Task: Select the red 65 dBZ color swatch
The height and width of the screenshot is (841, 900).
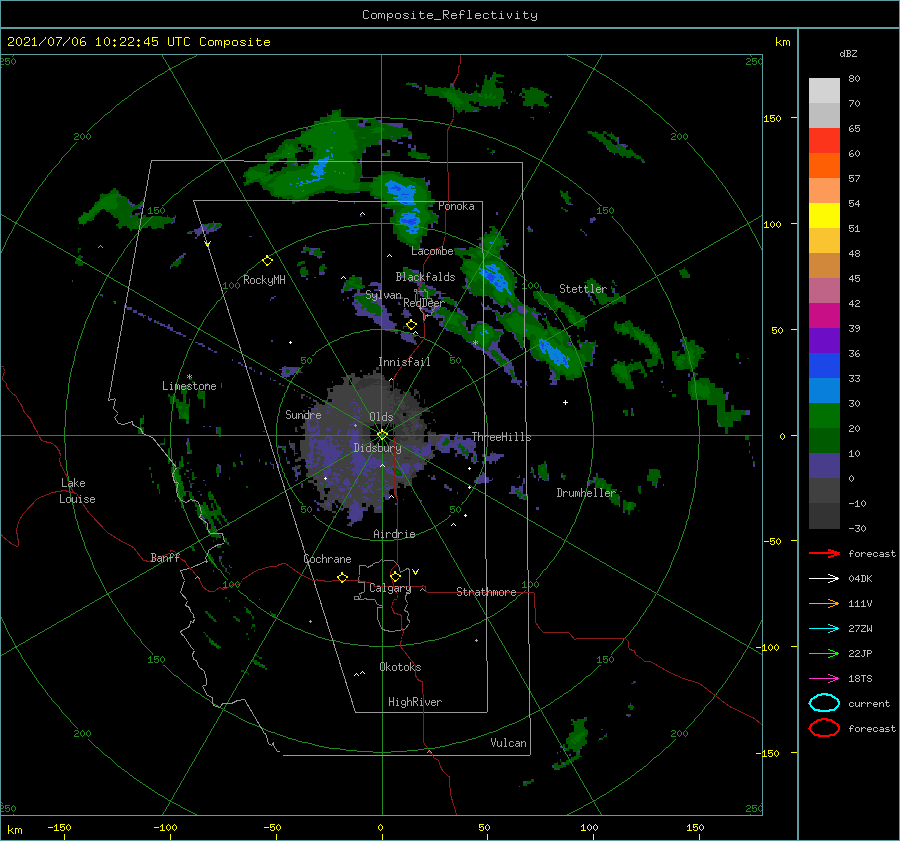Action: click(x=824, y=141)
